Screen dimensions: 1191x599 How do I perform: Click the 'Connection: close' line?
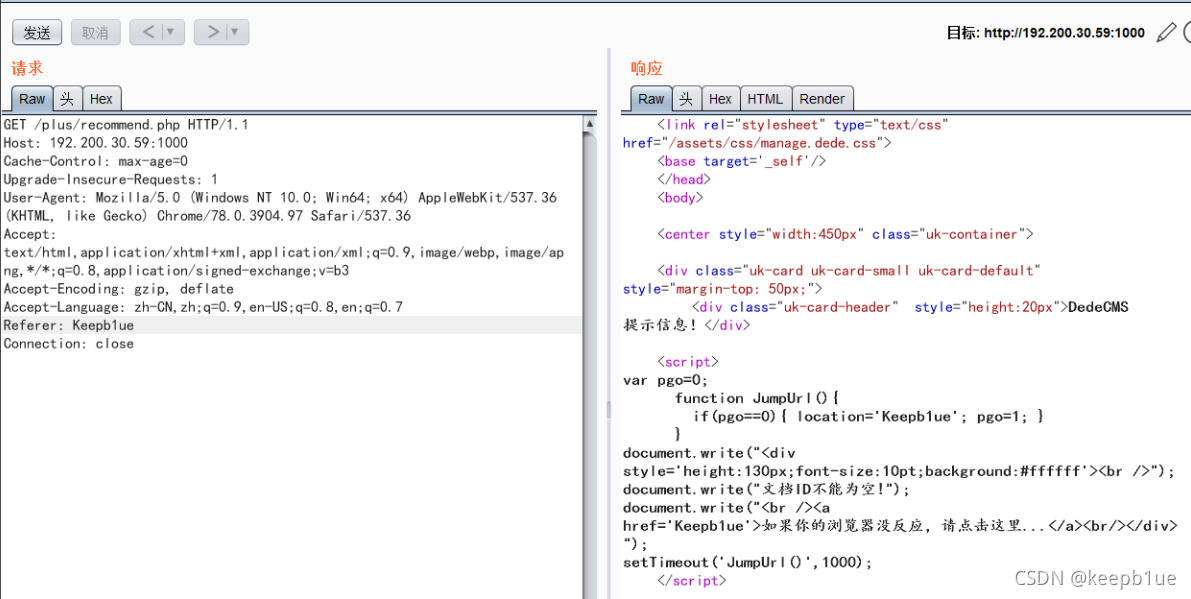[x=68, y=343]
